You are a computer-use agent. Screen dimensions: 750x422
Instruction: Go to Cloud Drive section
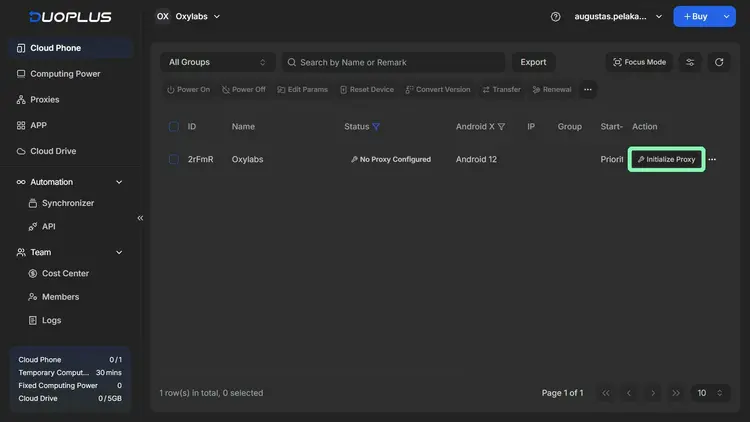[x=53, y=151]
